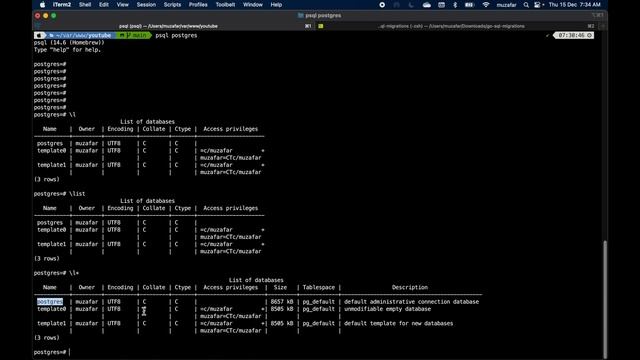Open the Profiles menu
Viewport: 640px width, 360px height.
point(198,5)
